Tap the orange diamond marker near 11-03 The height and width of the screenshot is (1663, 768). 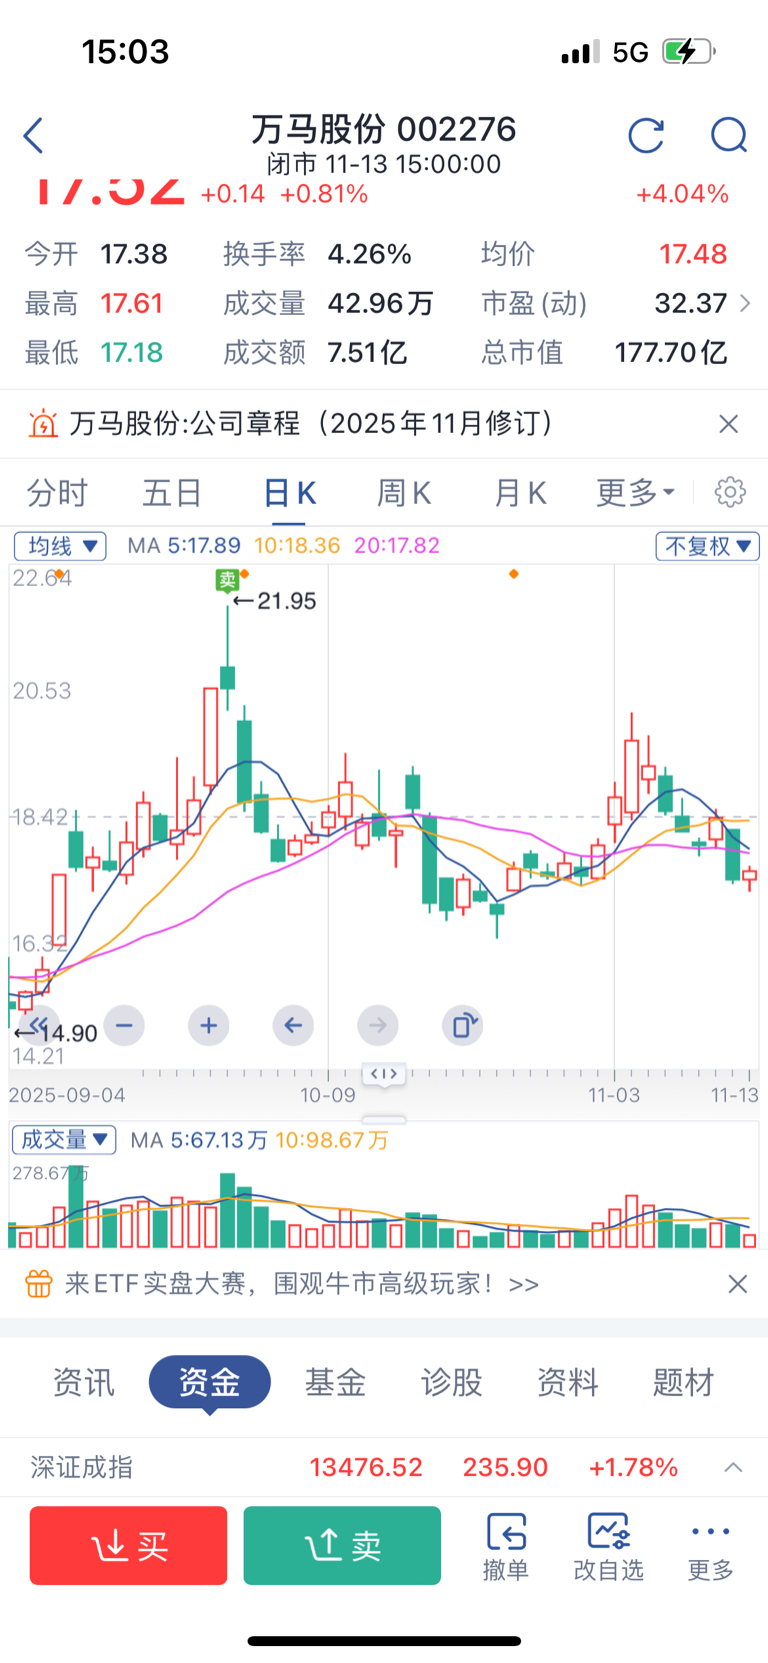[514, 574]
